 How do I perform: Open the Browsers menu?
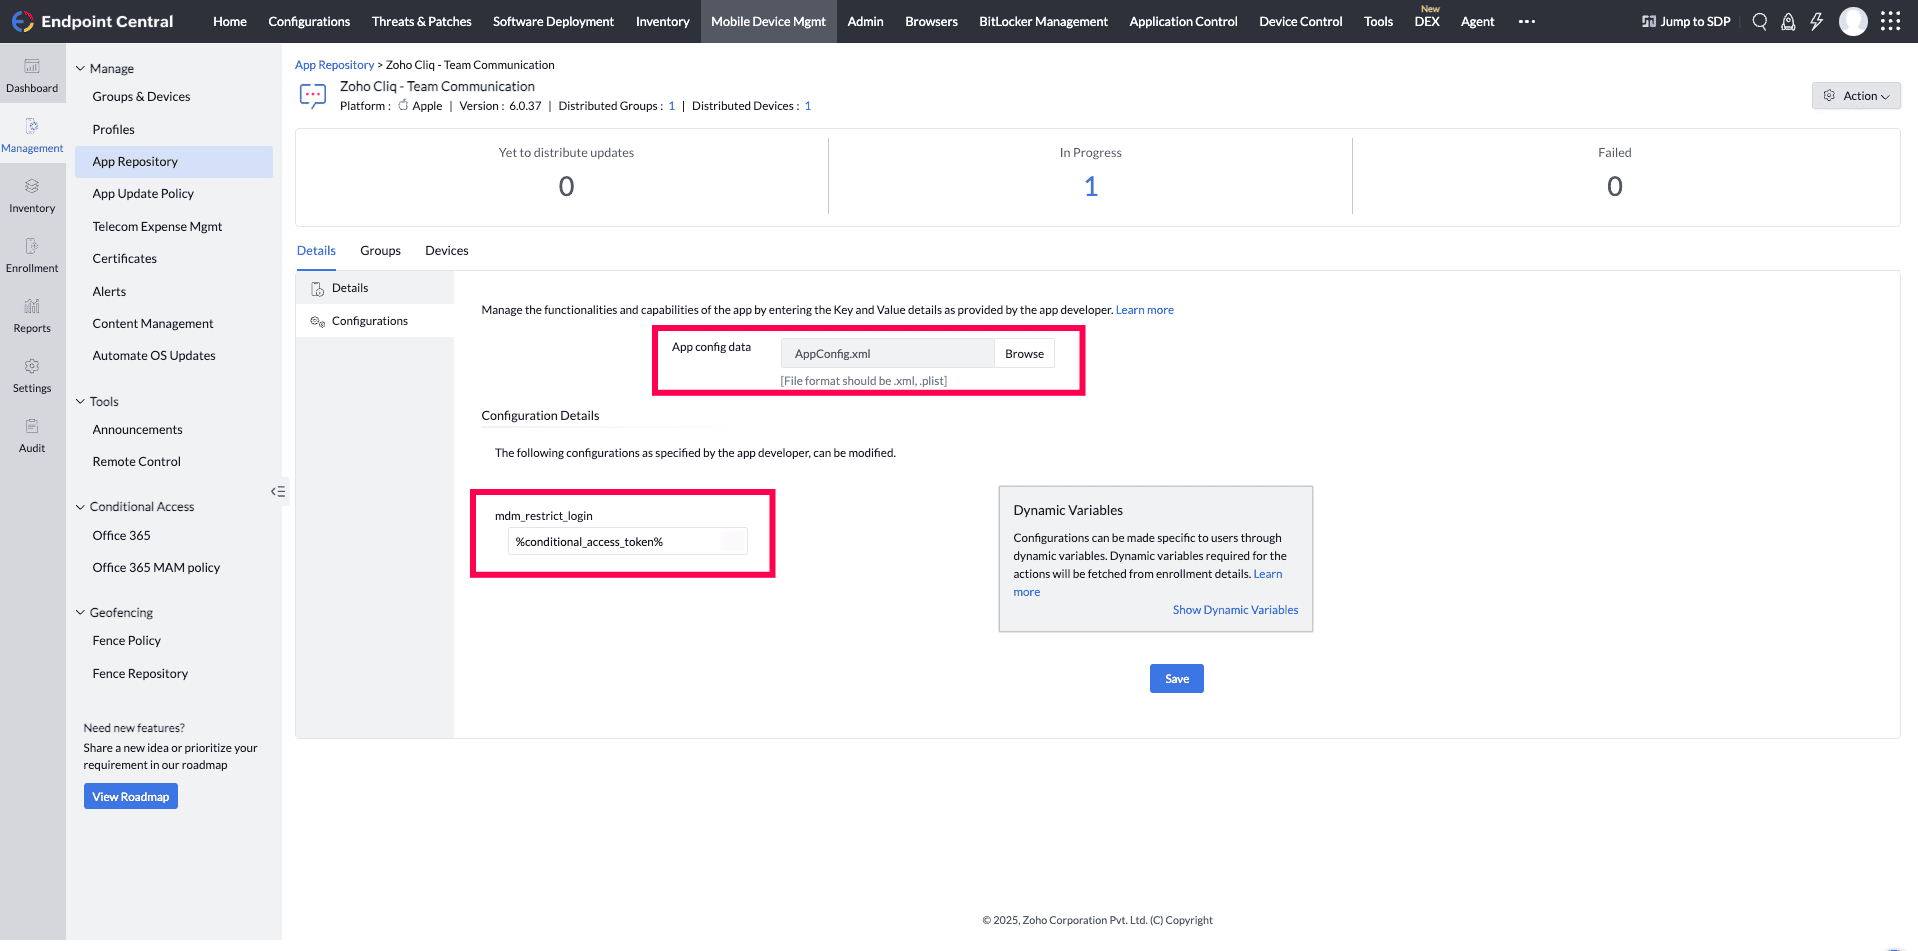coord(931,21)
